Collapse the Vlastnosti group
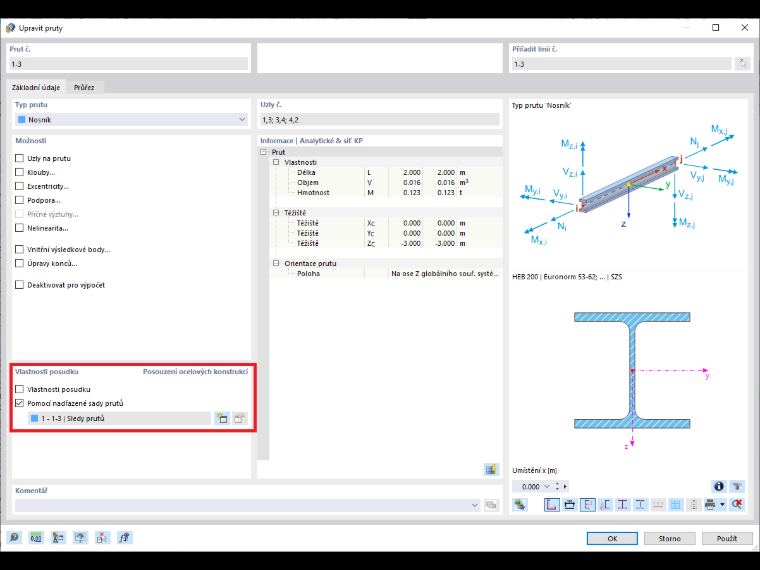This screenshot has width=760, height=570. [x=276, y=162]
